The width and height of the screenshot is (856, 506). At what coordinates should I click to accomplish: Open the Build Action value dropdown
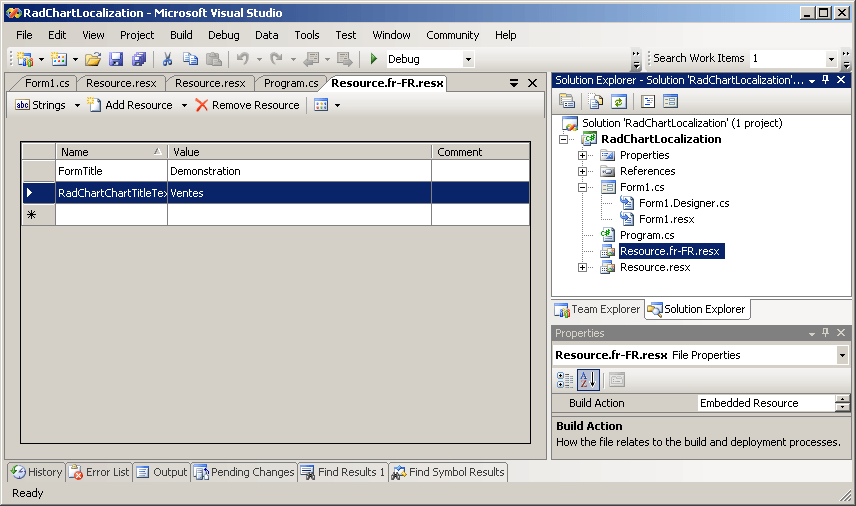(x=842, y=403)
